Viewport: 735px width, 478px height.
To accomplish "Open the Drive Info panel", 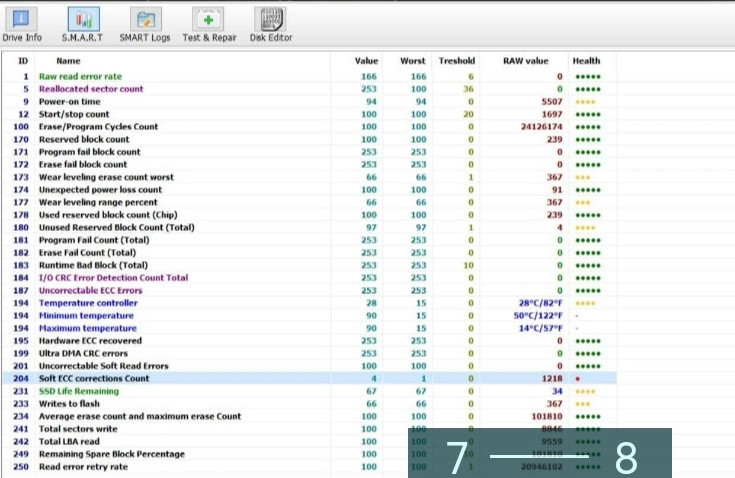I will (22, 24).
